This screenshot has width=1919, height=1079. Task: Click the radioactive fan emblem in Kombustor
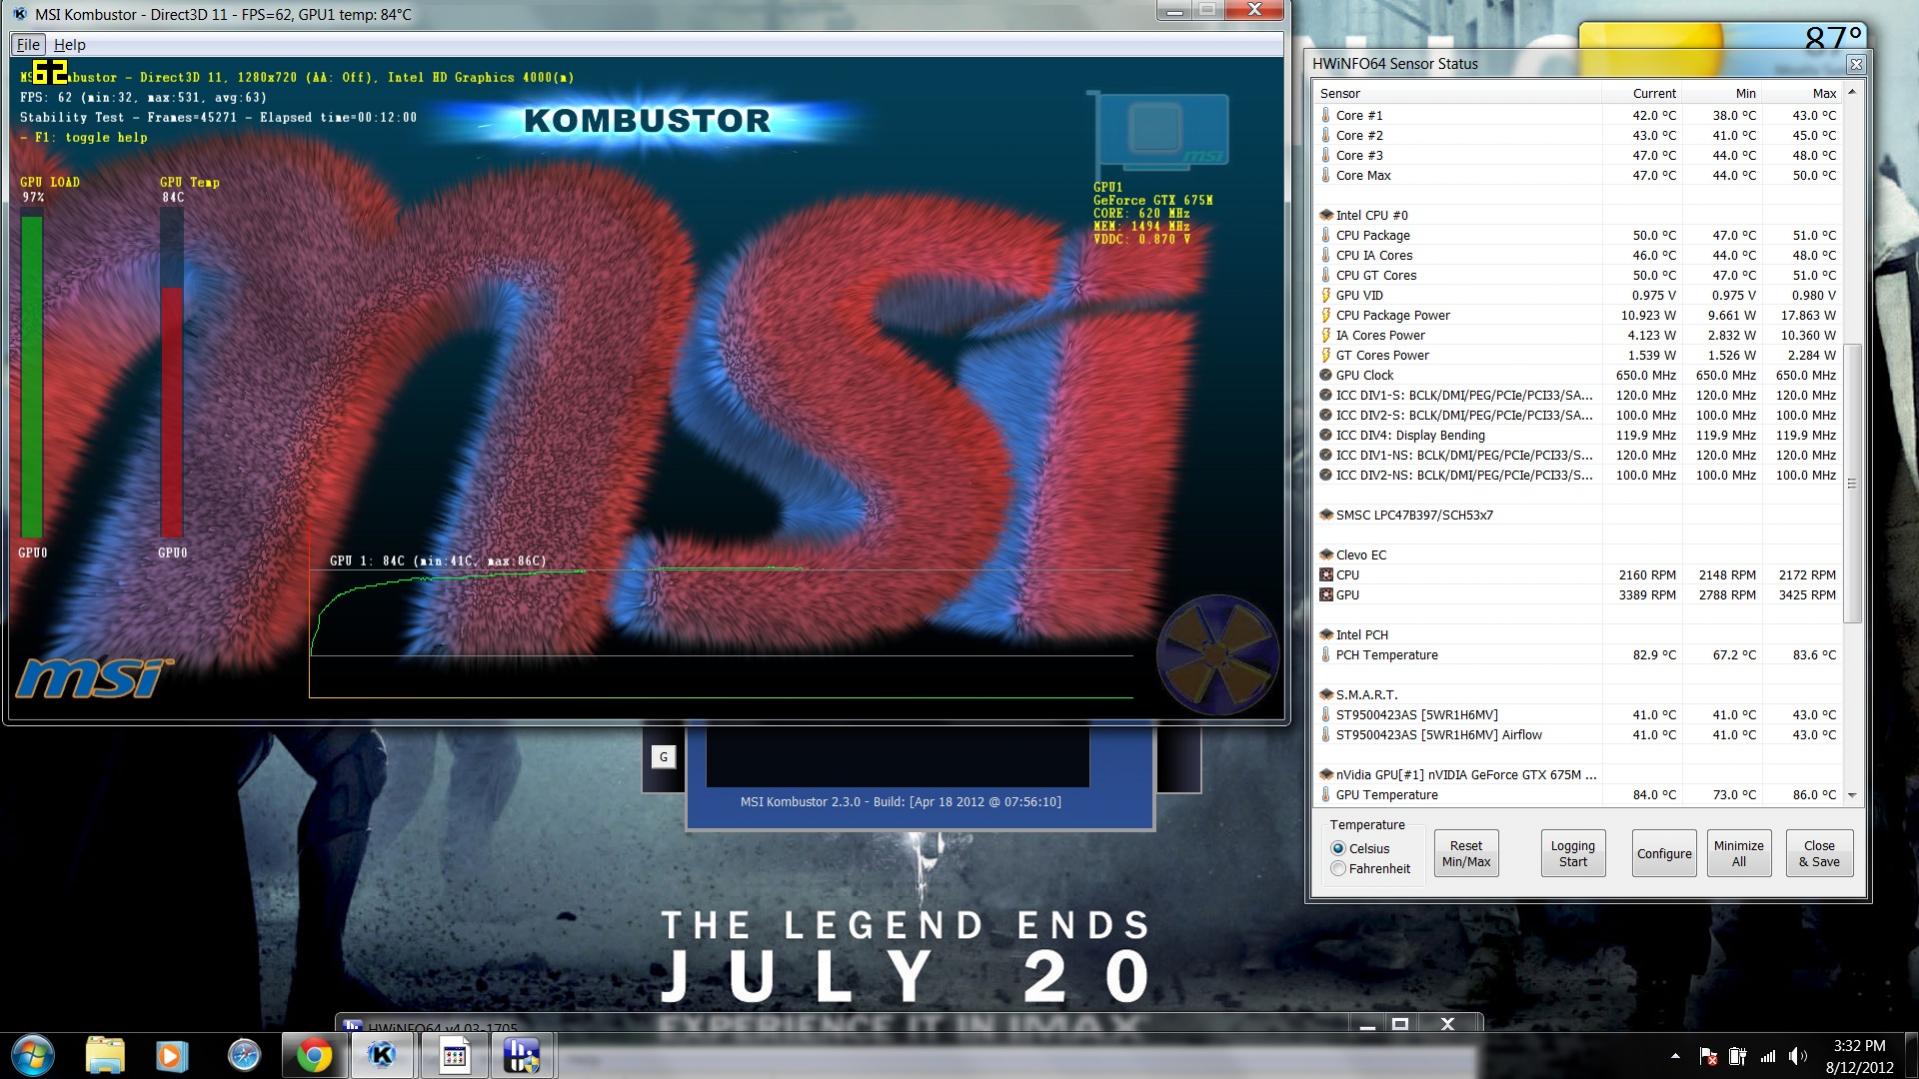1217,655
